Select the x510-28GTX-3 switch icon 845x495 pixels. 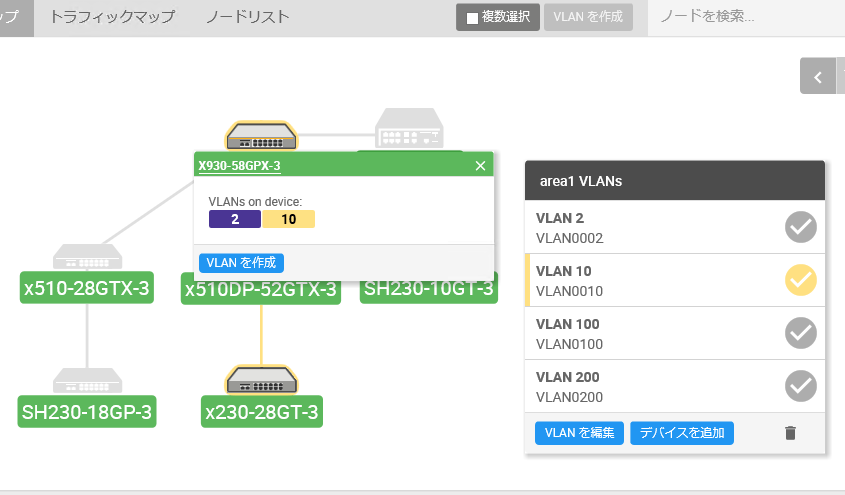click(87, 257)
